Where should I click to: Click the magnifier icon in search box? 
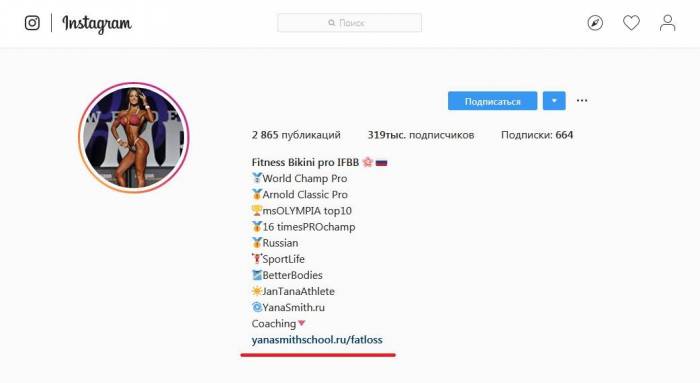click(331, 23)
